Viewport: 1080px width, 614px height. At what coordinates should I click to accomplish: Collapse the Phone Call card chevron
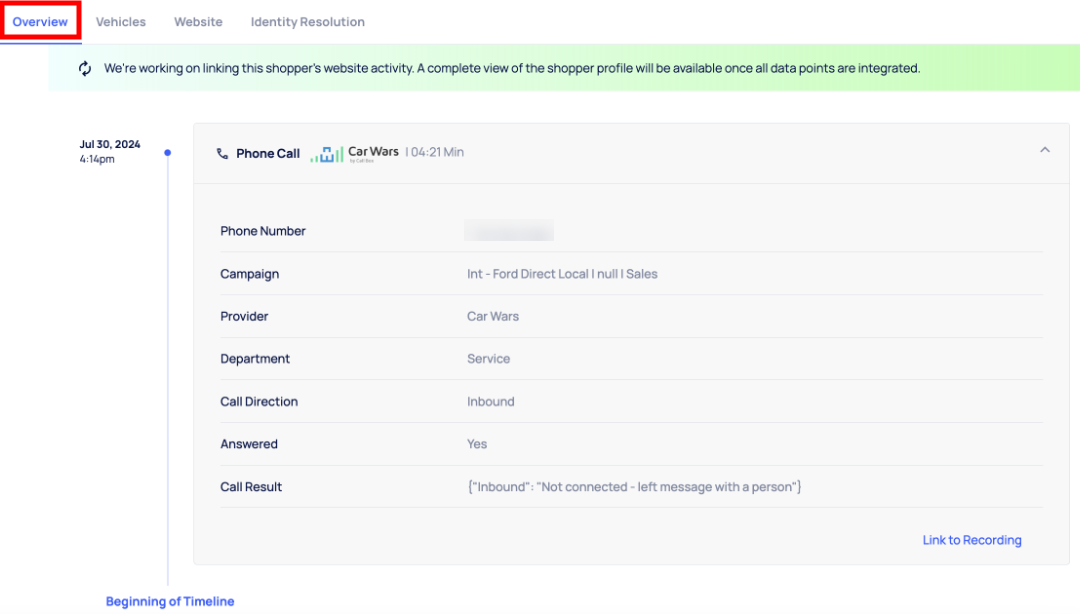(1045, 150)
